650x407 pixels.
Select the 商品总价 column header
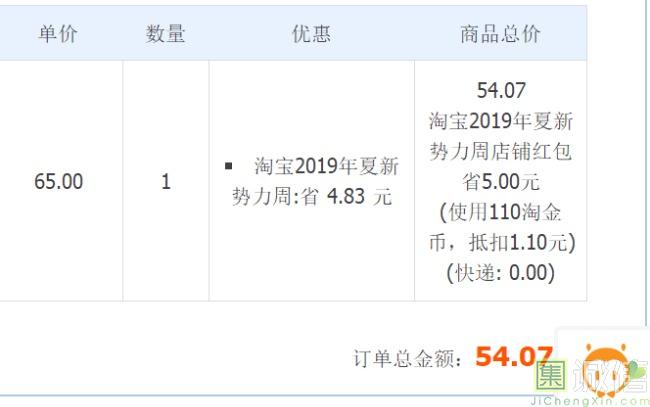(500, 33)
